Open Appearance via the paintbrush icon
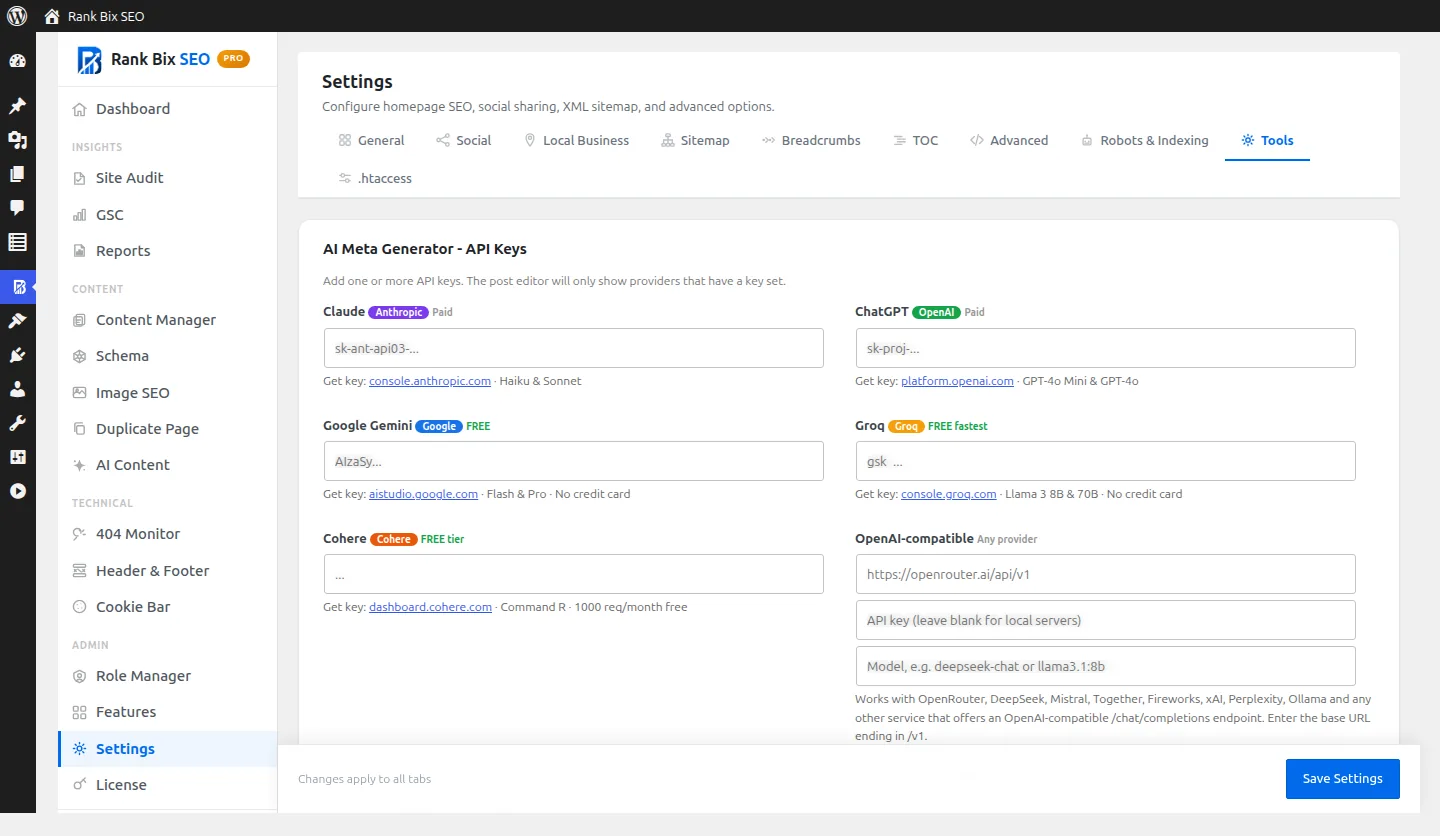 pyautogui.click(x=17, y=321)
